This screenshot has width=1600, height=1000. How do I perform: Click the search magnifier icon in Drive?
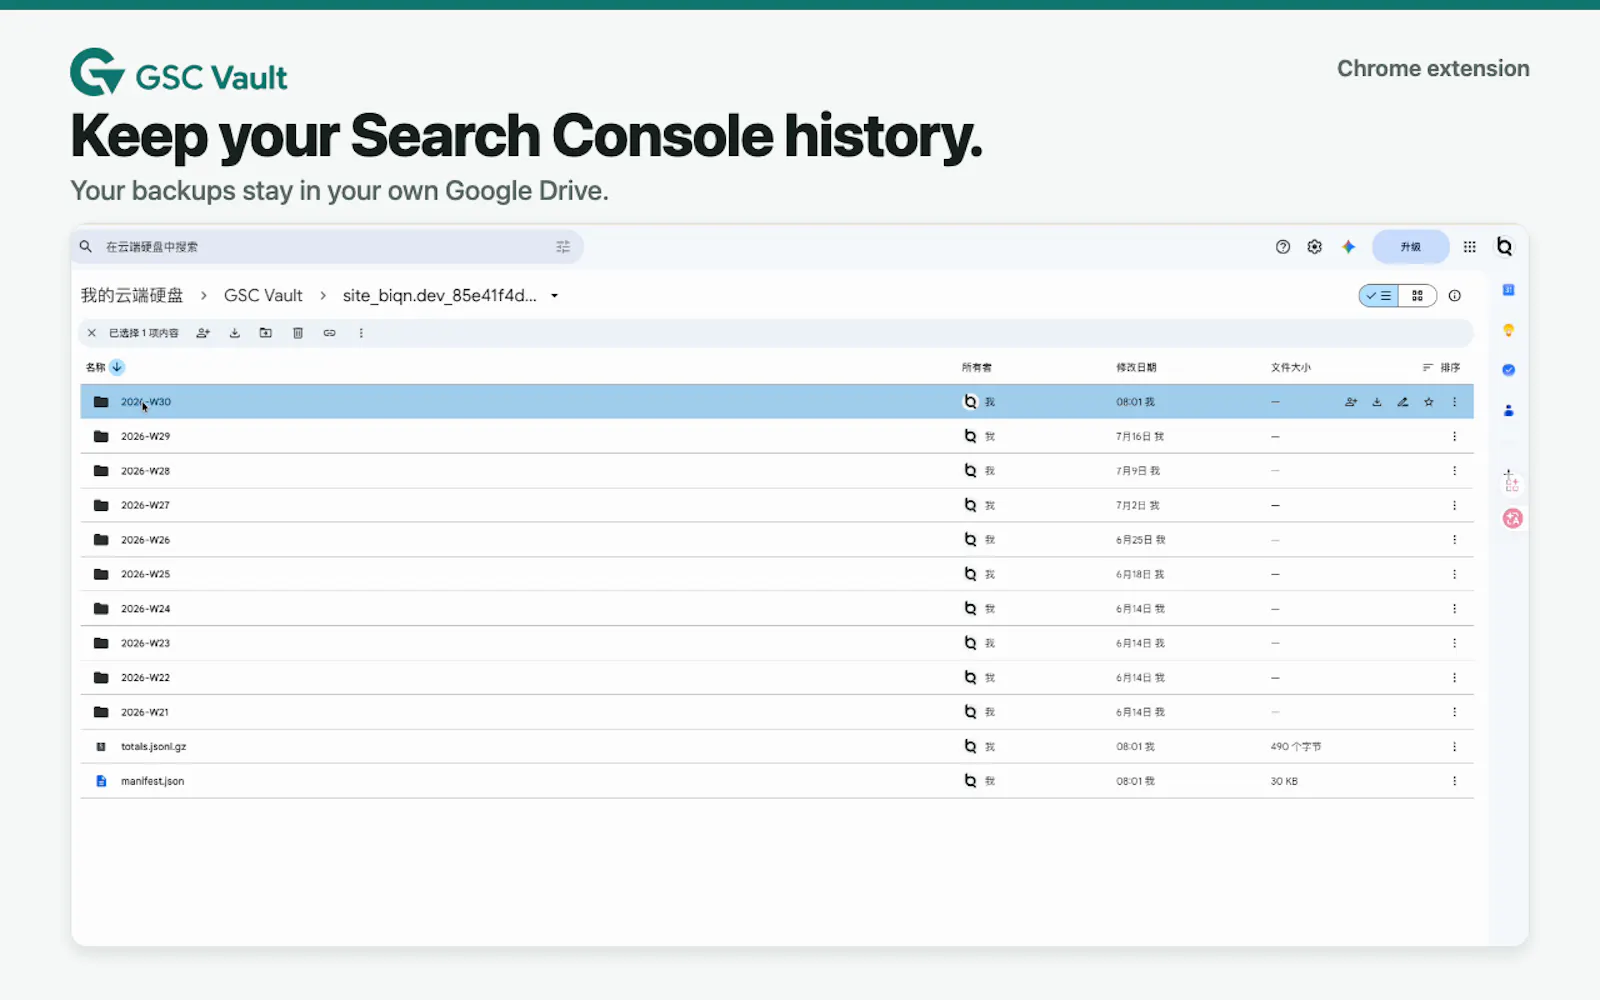click(x=86, y=247)
